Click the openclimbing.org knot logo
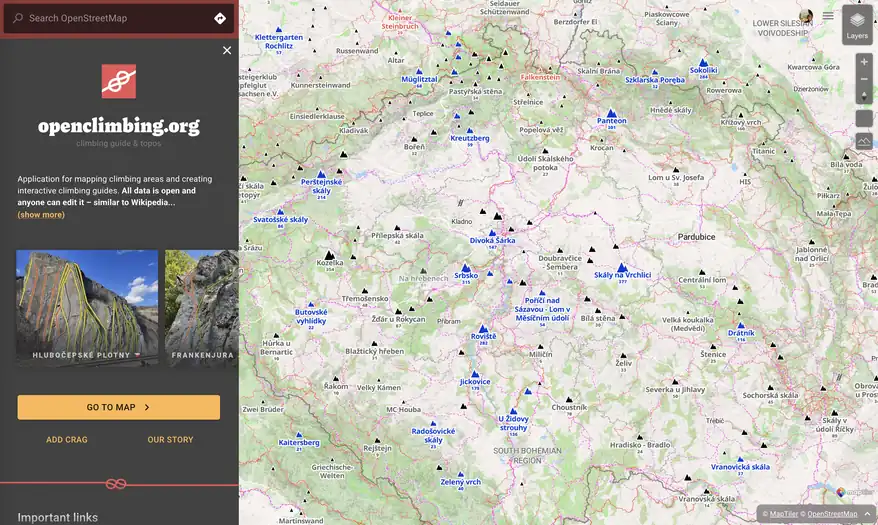 coord(119,81)
